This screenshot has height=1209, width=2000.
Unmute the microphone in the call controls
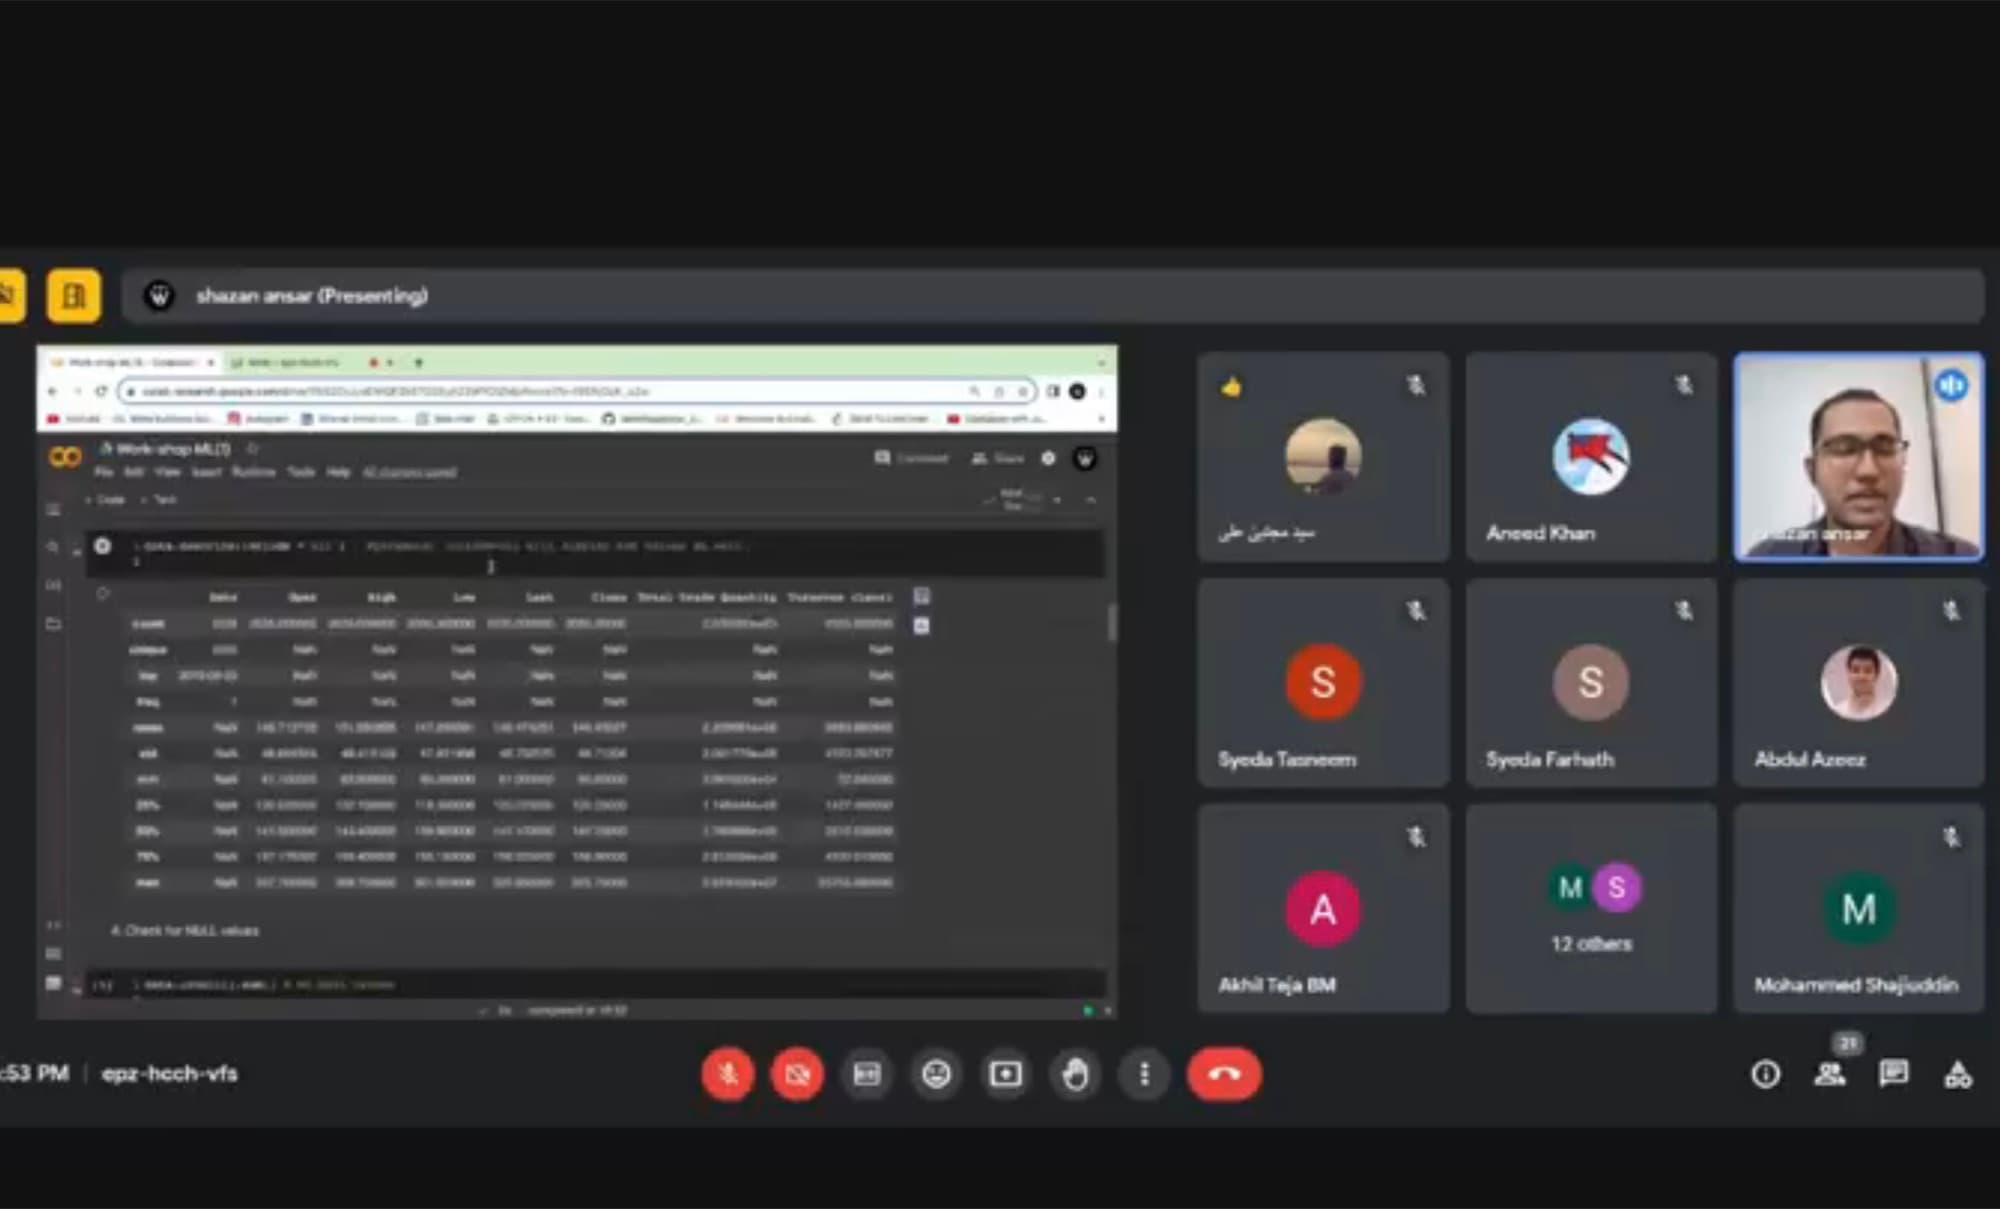728,1074
